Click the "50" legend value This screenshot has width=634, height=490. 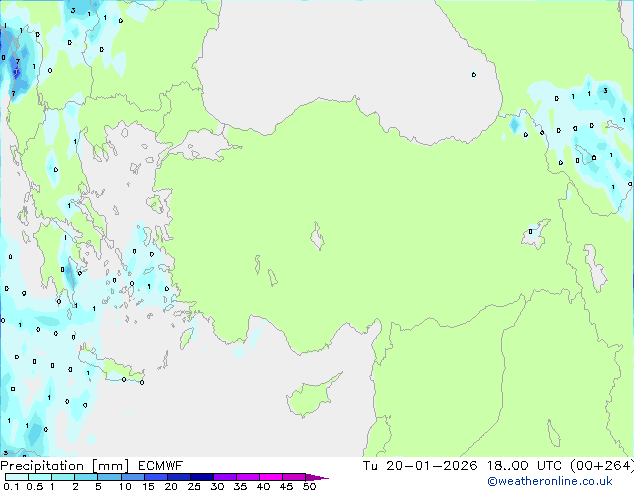click(x=309, y=486)
